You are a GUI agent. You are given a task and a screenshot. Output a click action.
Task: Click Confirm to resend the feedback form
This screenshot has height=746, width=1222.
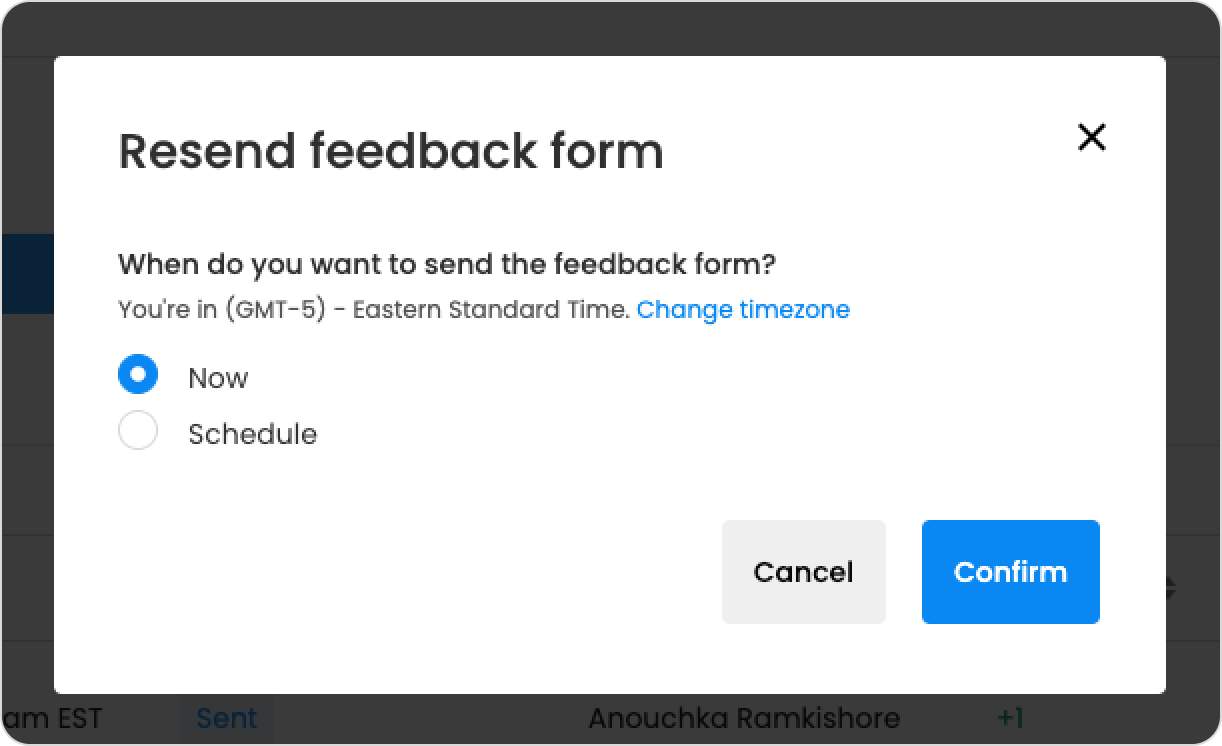pos(1010,571)
